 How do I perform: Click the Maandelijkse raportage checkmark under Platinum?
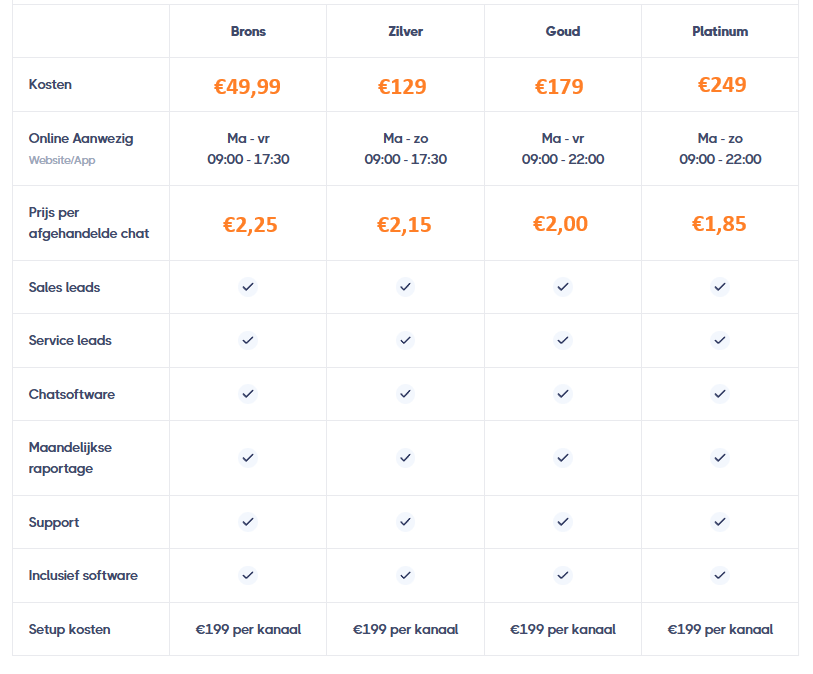click(x=720, y=458)
